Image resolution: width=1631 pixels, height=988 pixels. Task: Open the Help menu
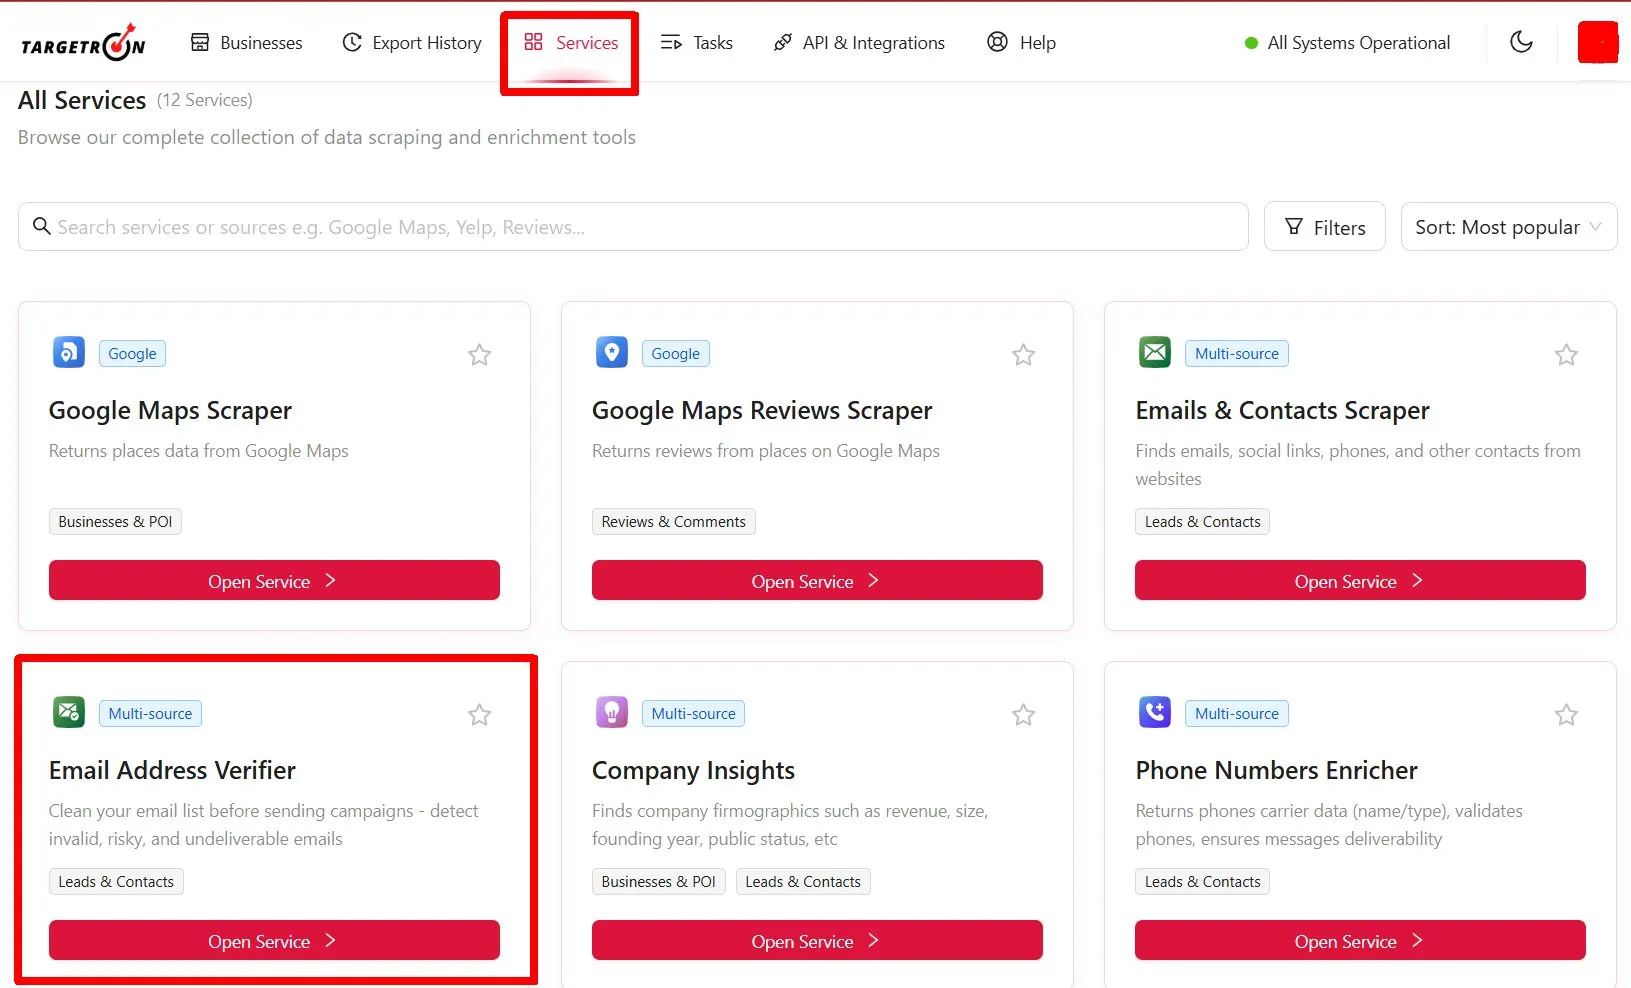(x=1021, y=43)
